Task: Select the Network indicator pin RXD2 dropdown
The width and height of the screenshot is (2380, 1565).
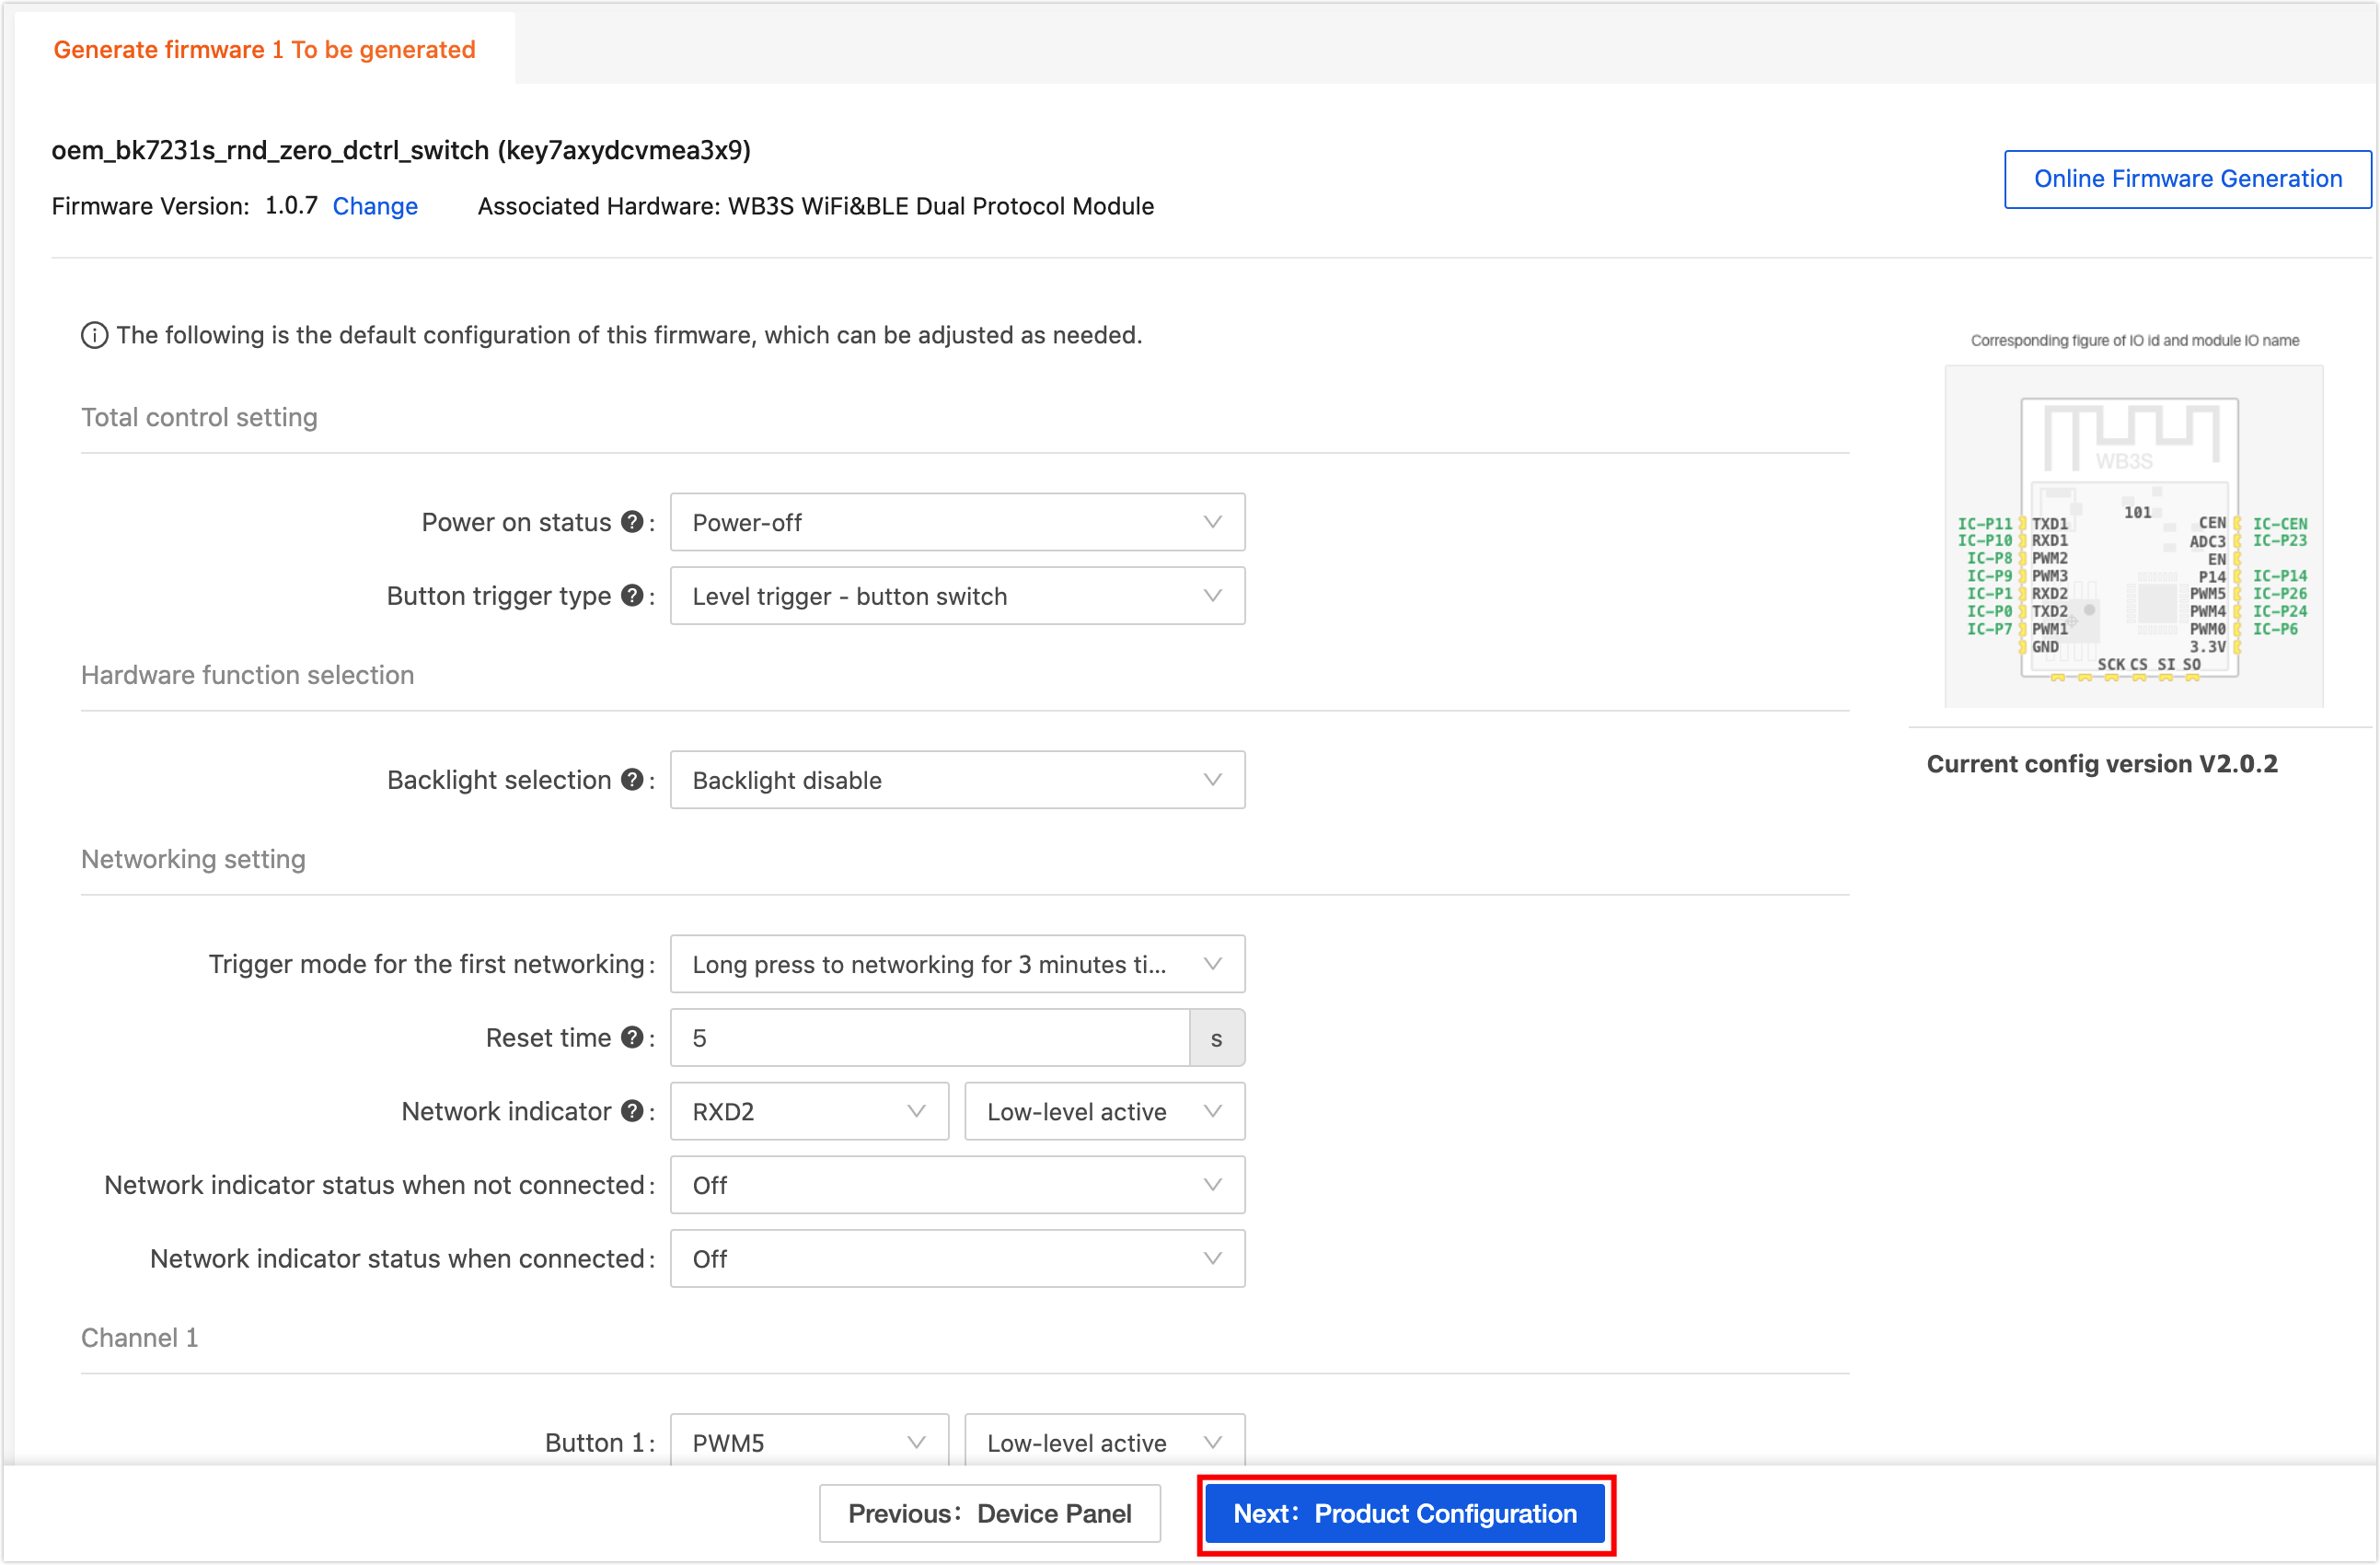Action: 805,1111
